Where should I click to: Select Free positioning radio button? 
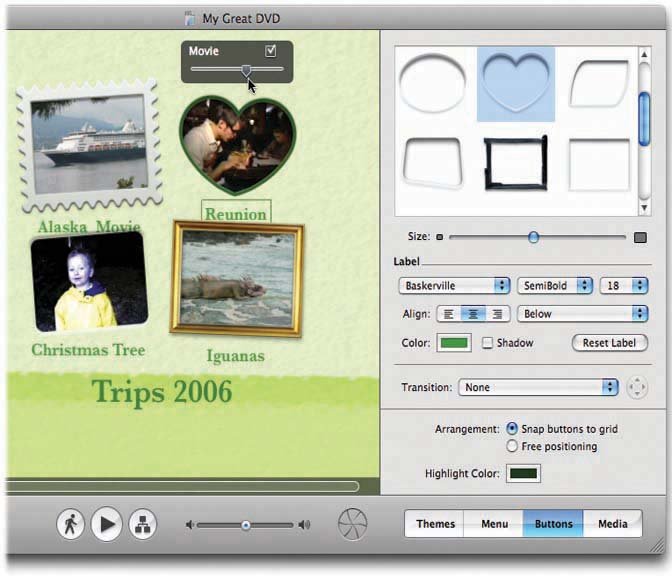pos(513,446)
